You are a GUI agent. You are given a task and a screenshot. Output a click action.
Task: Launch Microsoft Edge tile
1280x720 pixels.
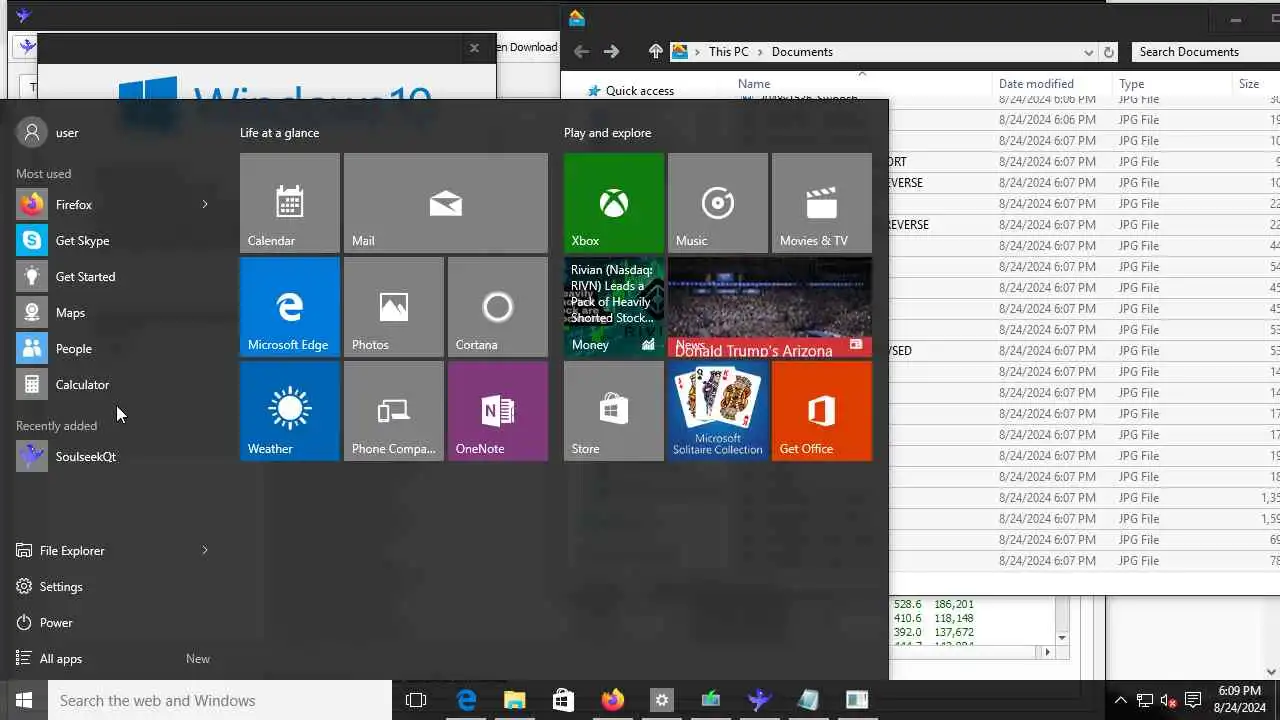point(290,307)
